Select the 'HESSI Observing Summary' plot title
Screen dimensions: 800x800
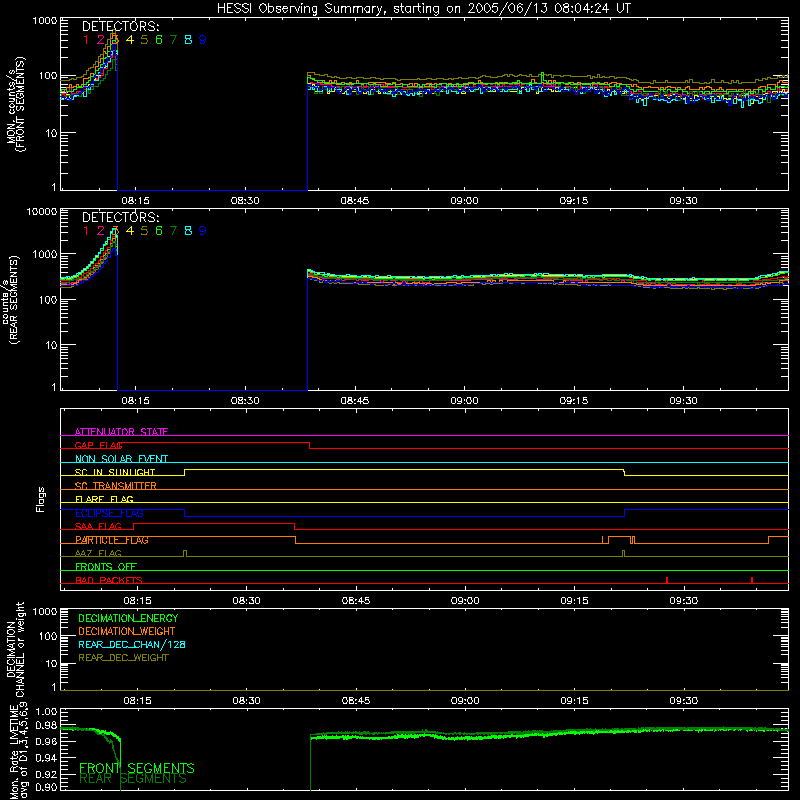coord(423,9)
